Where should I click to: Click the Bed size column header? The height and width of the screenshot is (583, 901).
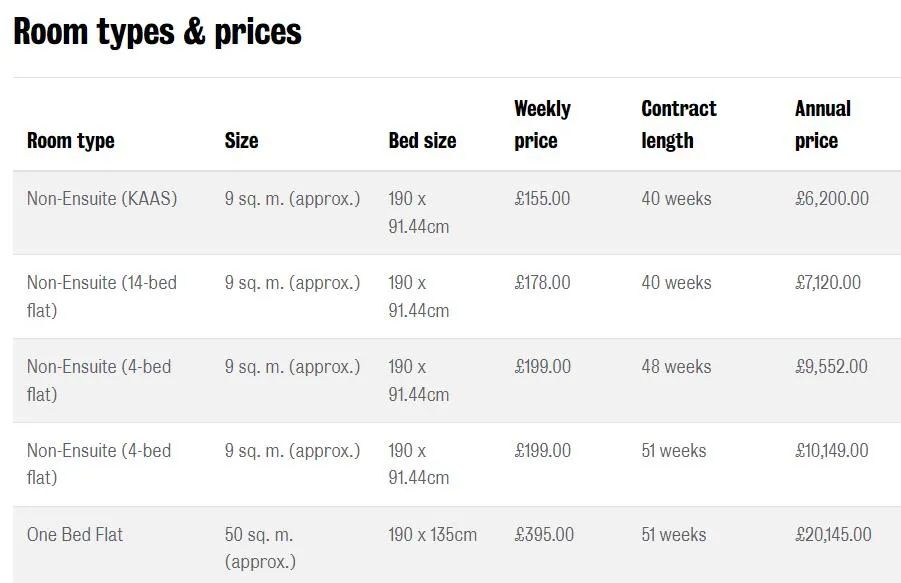[x=422, y=141]
